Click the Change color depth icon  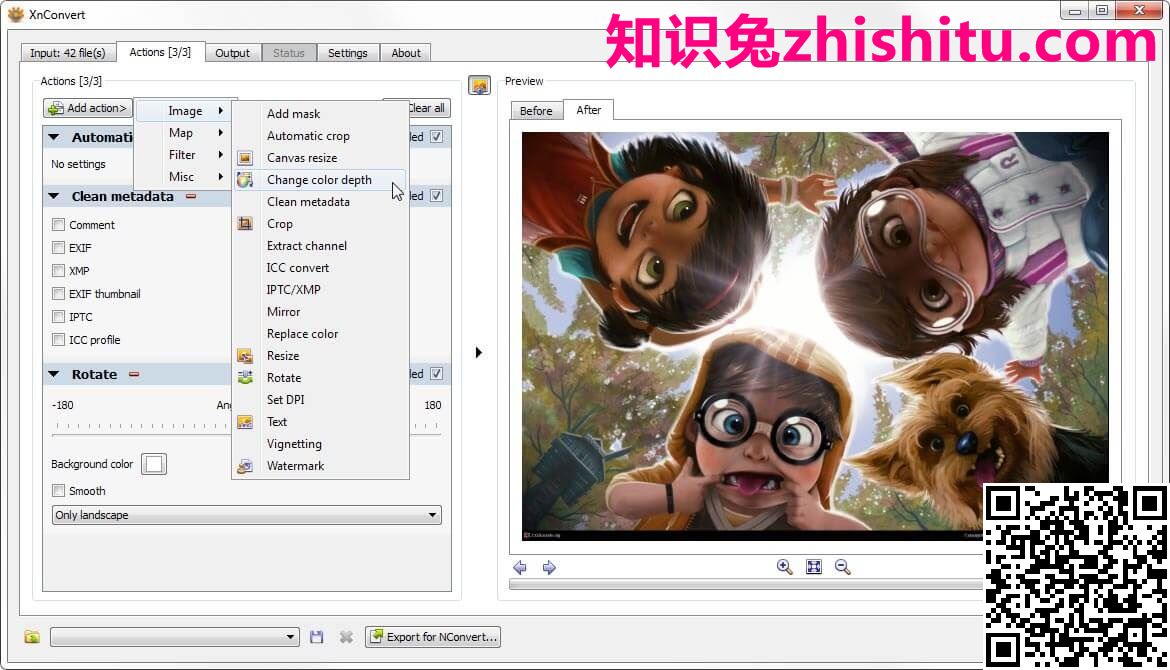coord(245,180)
